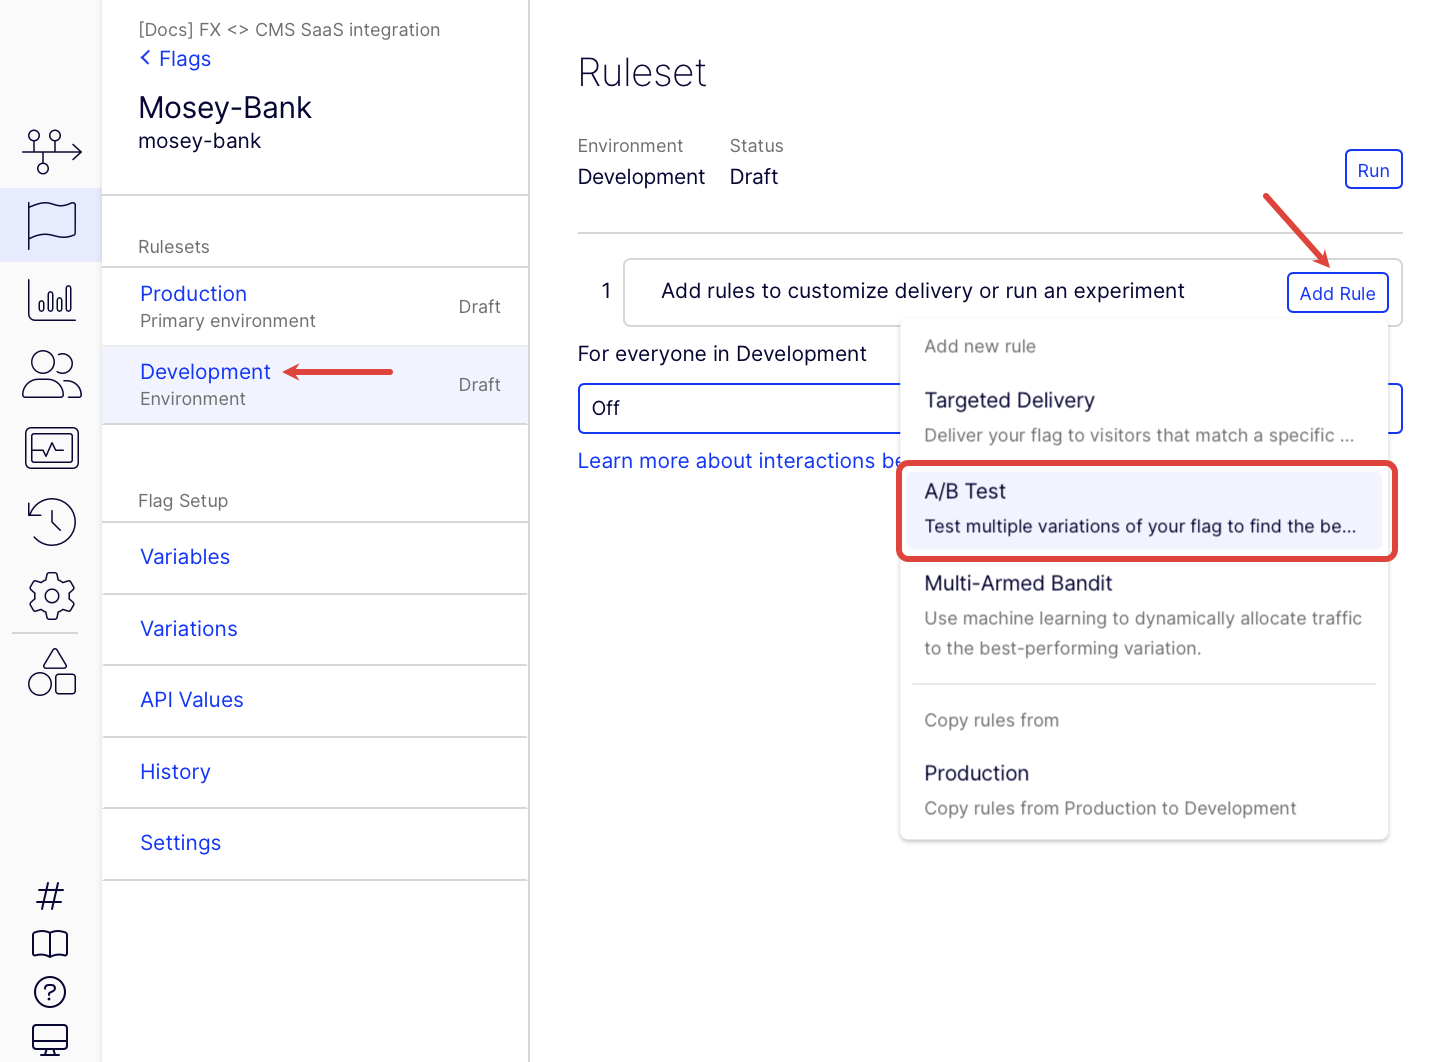1438x1062 pixels.
Task: Choose A/B Test rule option
Action: coord(1143,509)
